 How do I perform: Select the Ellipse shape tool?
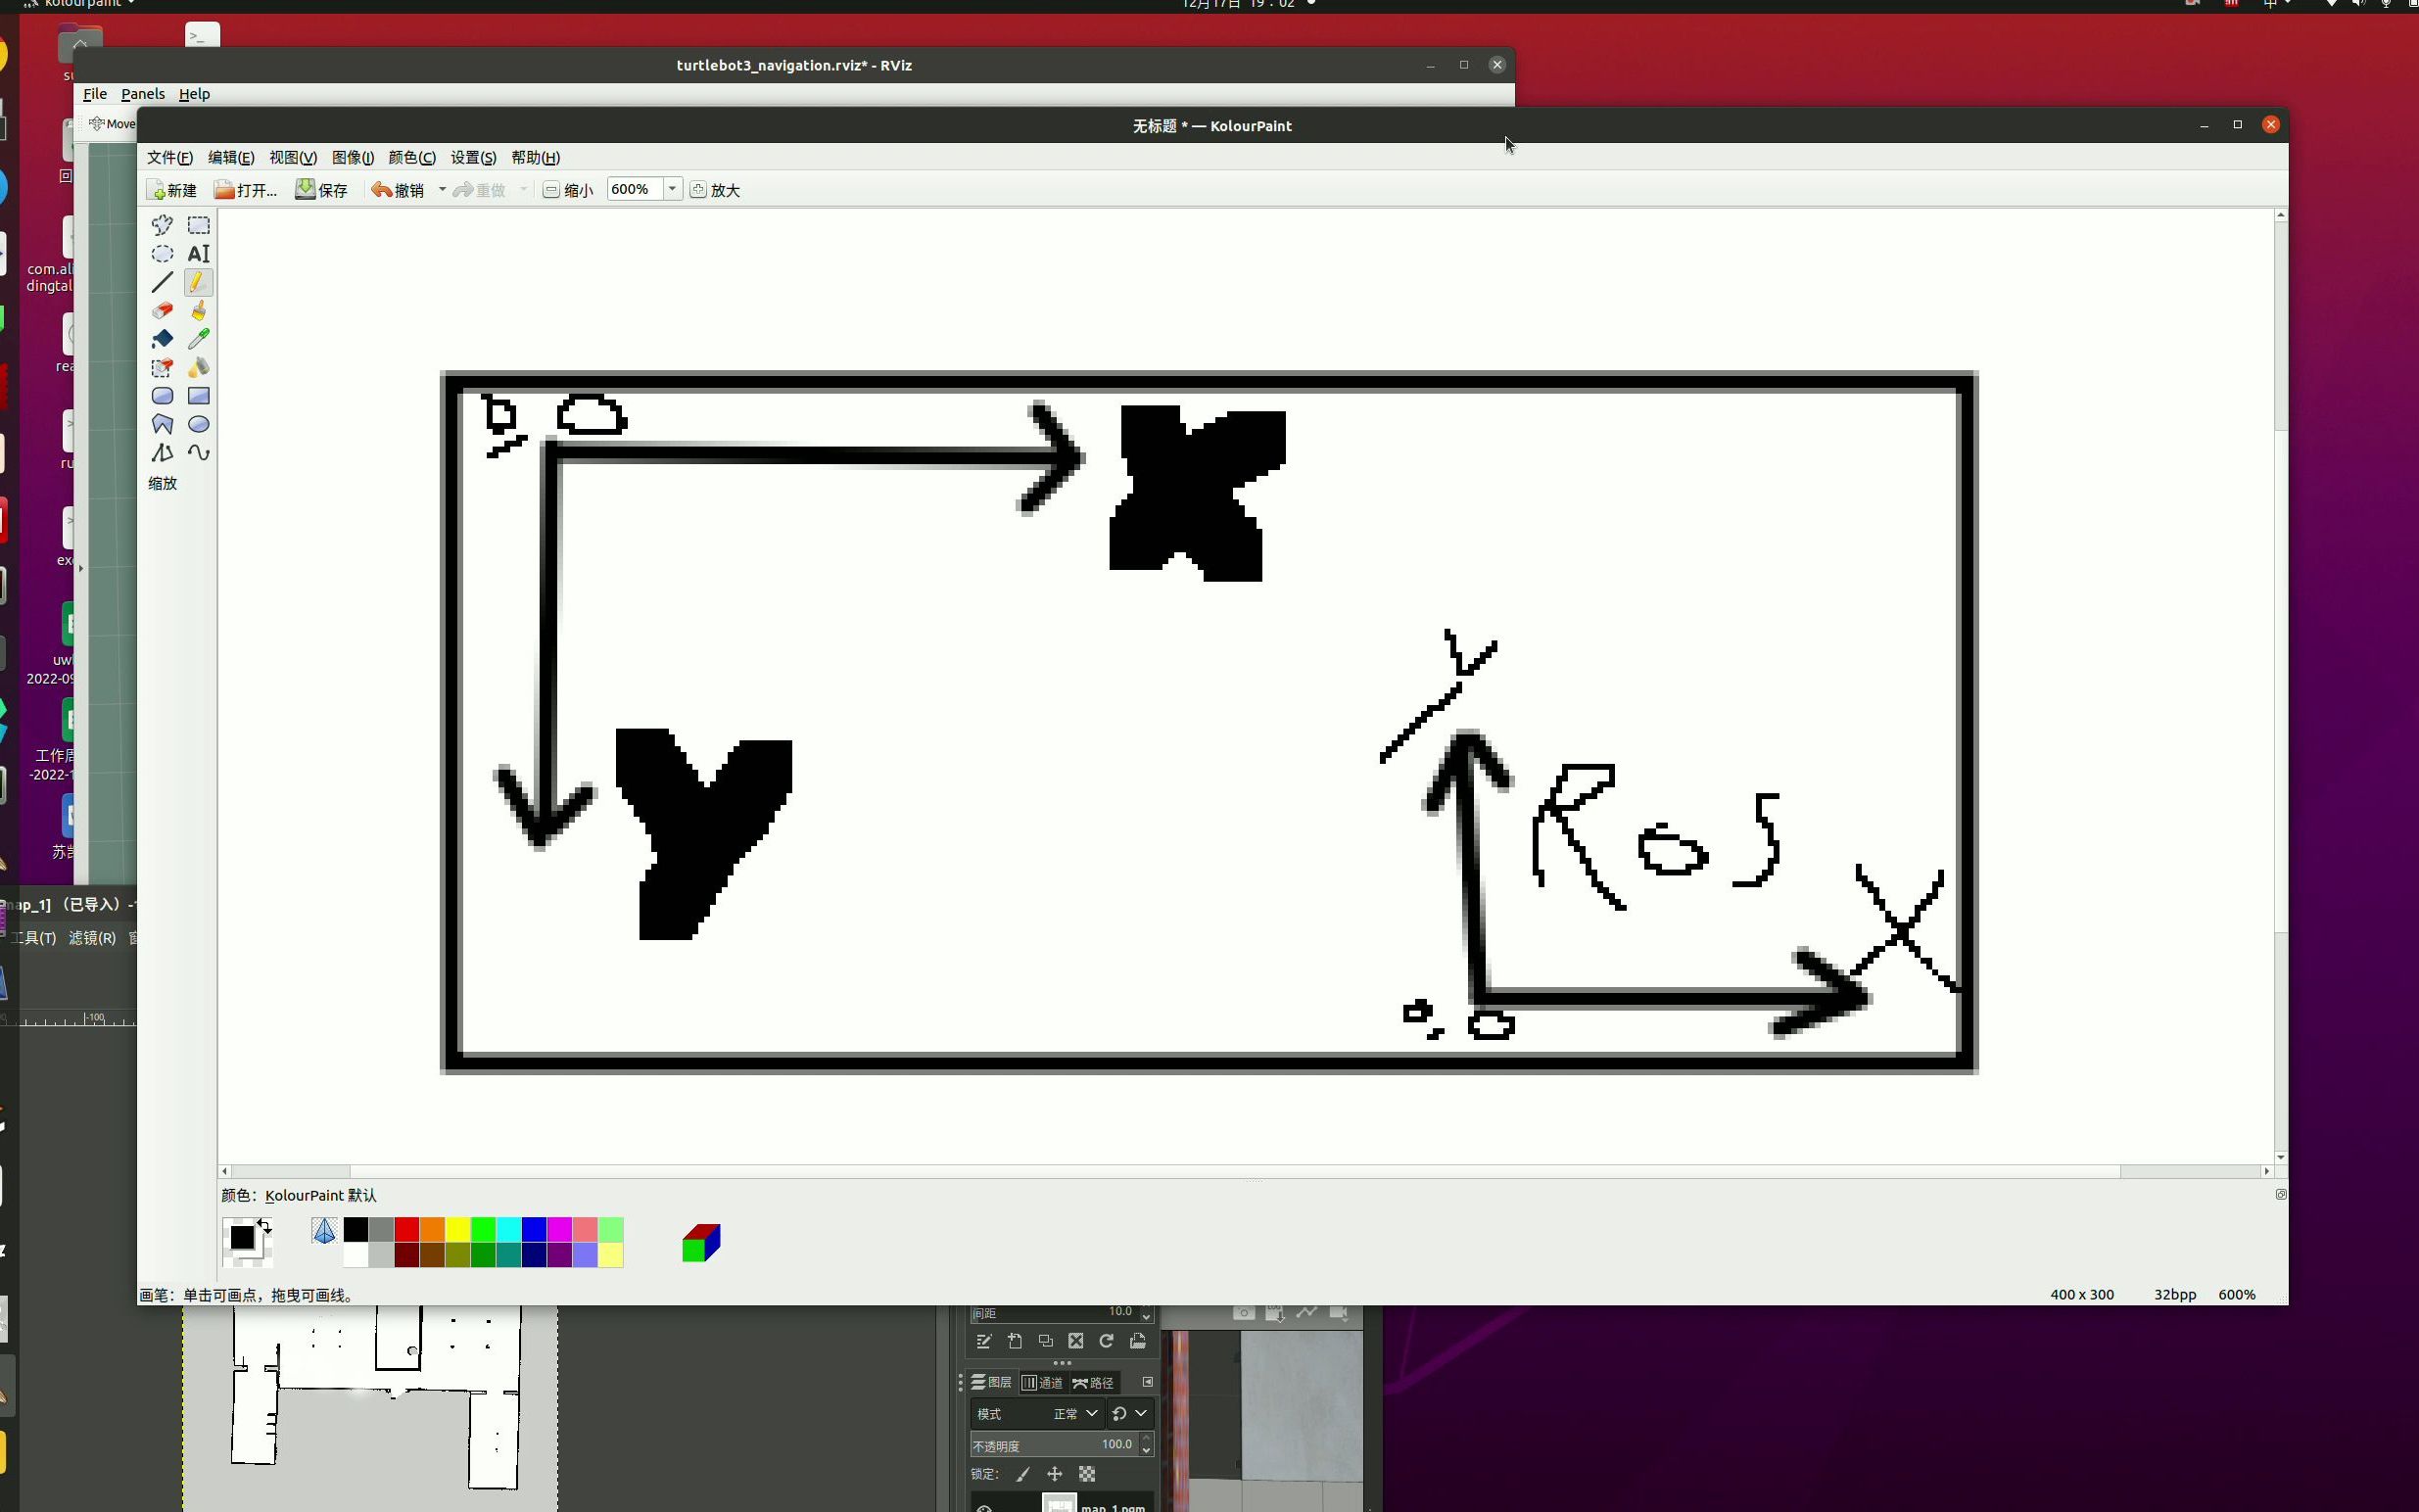click(199, 424)
